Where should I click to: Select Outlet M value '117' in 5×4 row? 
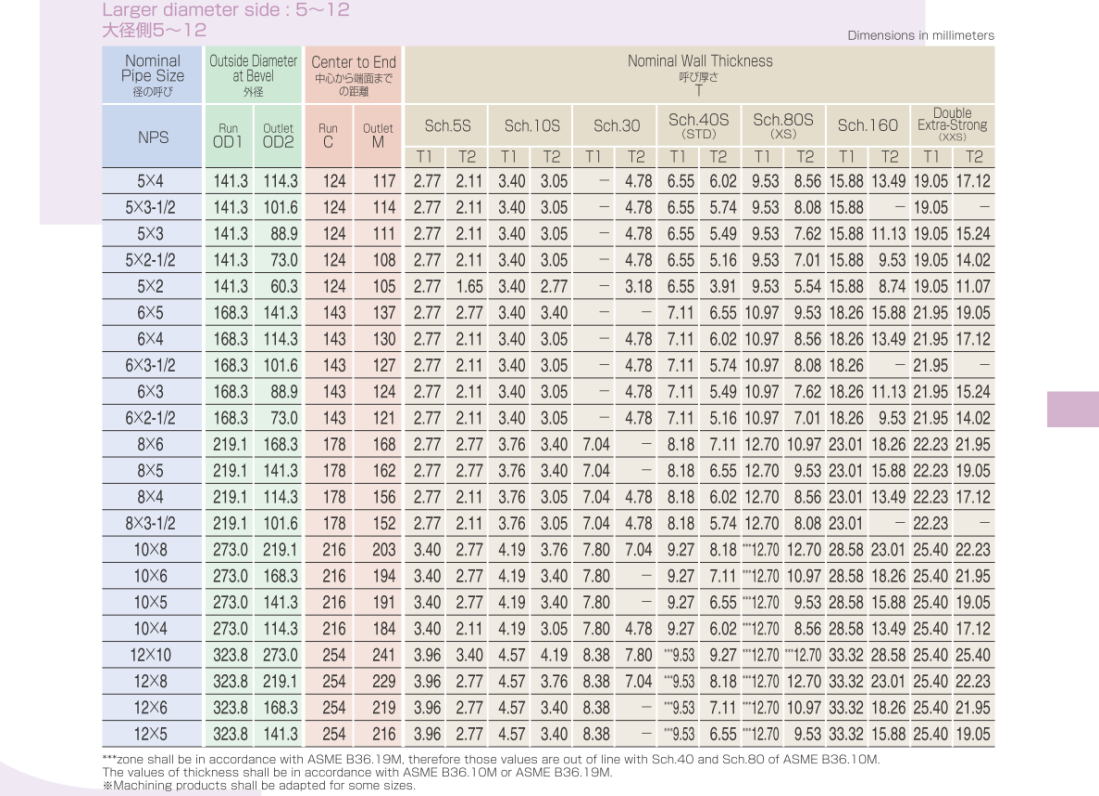(384, 181)
